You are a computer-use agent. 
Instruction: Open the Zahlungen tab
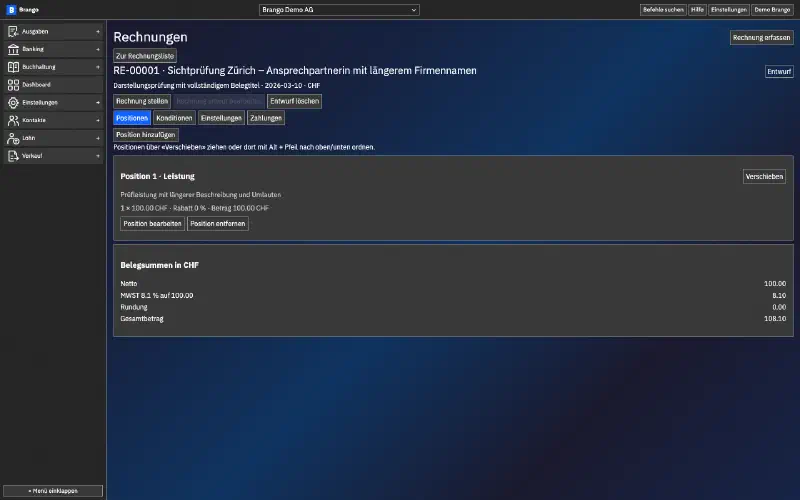click(266, 118)
